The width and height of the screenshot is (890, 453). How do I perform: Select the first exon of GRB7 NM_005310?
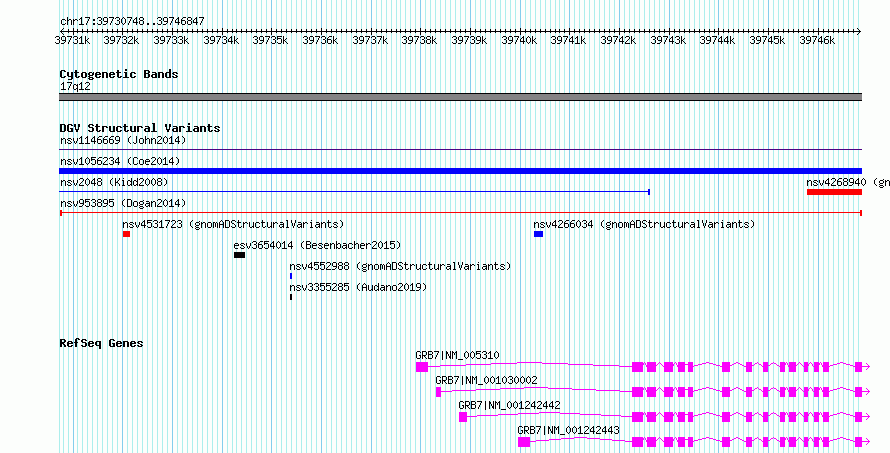pyautogui.click(x=422, y=367)
